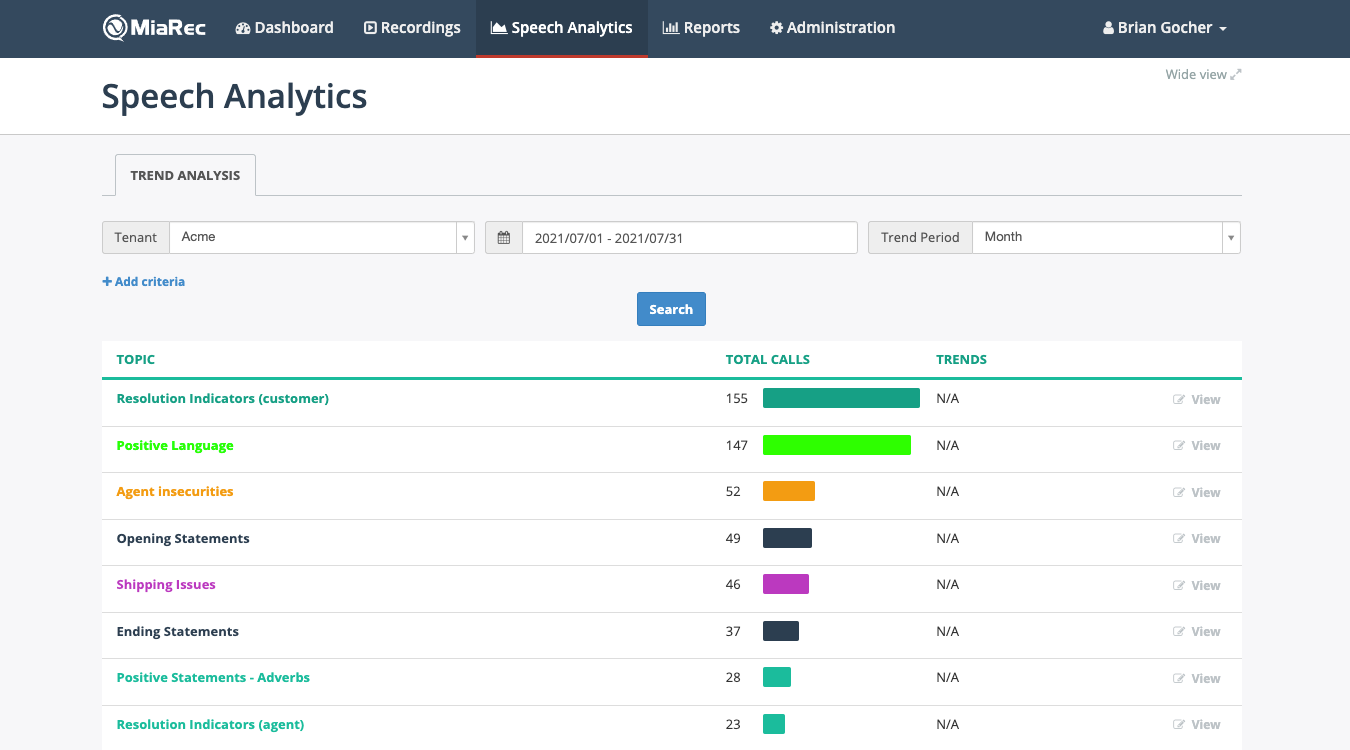Click View for Opening Statements row
Screen dimensions: 1350x750
pyautogui.click(x=1197, y=538)
